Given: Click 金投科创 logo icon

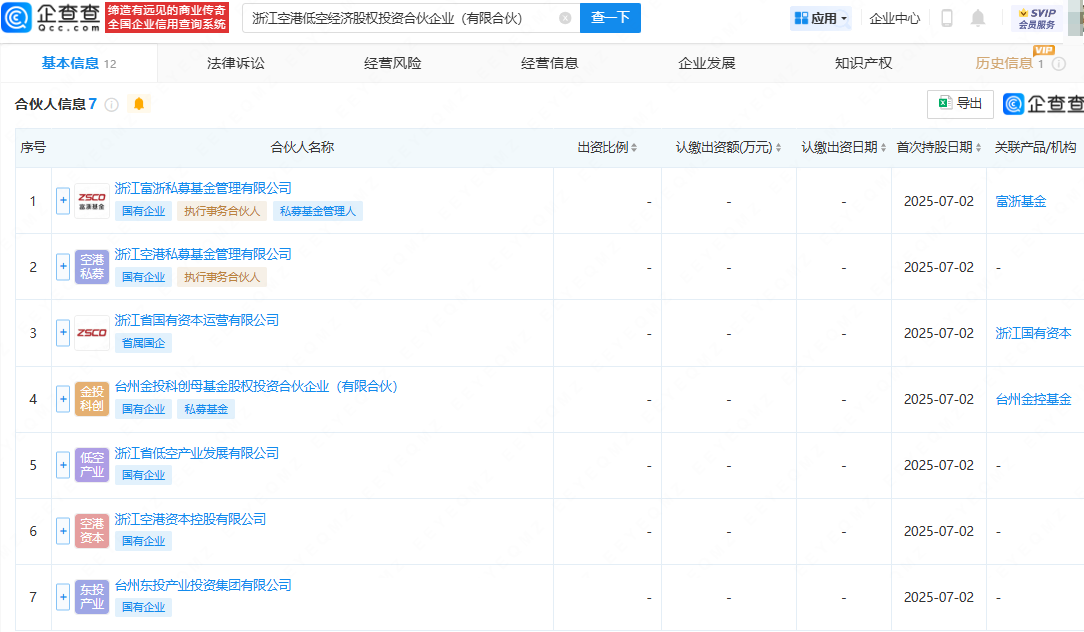Looking at the screenshot, I should pyautogui.click(x=92, y=399).
